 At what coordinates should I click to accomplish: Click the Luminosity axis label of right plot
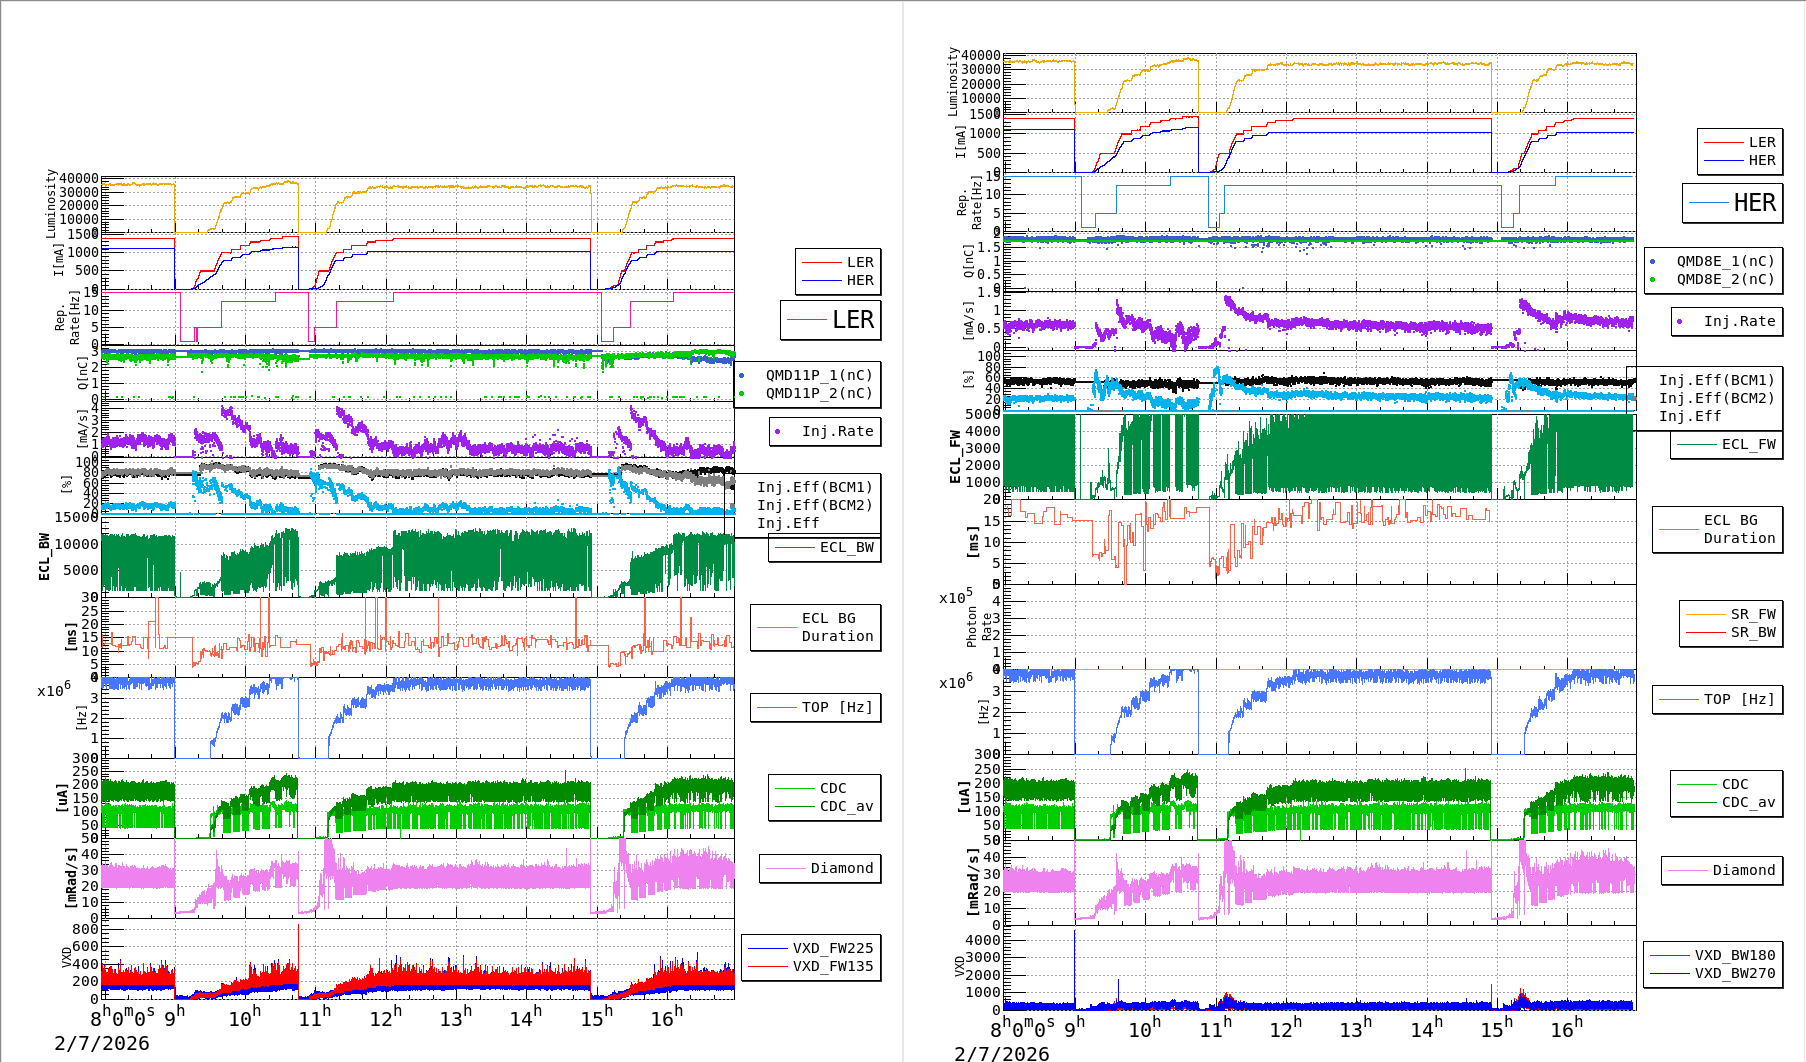tap(953, 82)
